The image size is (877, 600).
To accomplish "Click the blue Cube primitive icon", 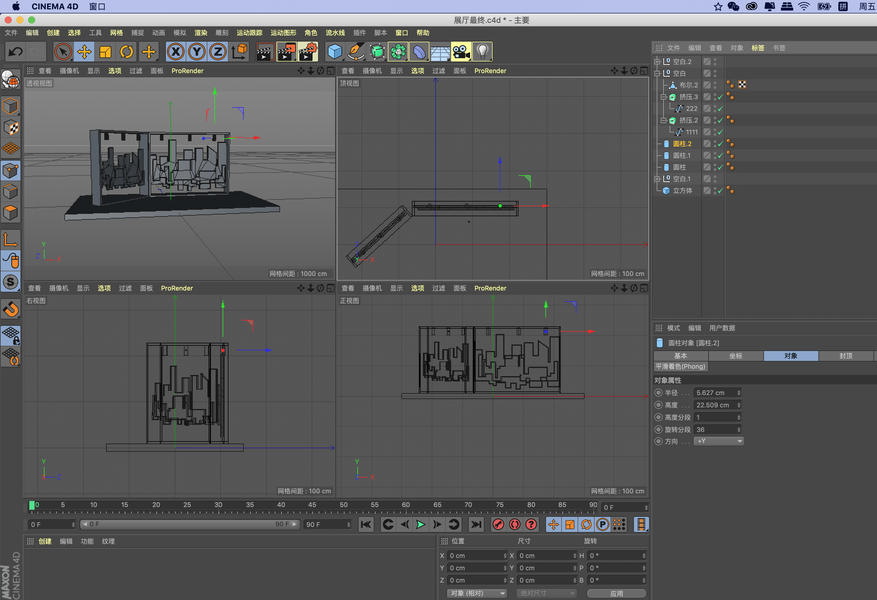I will 334,52.
